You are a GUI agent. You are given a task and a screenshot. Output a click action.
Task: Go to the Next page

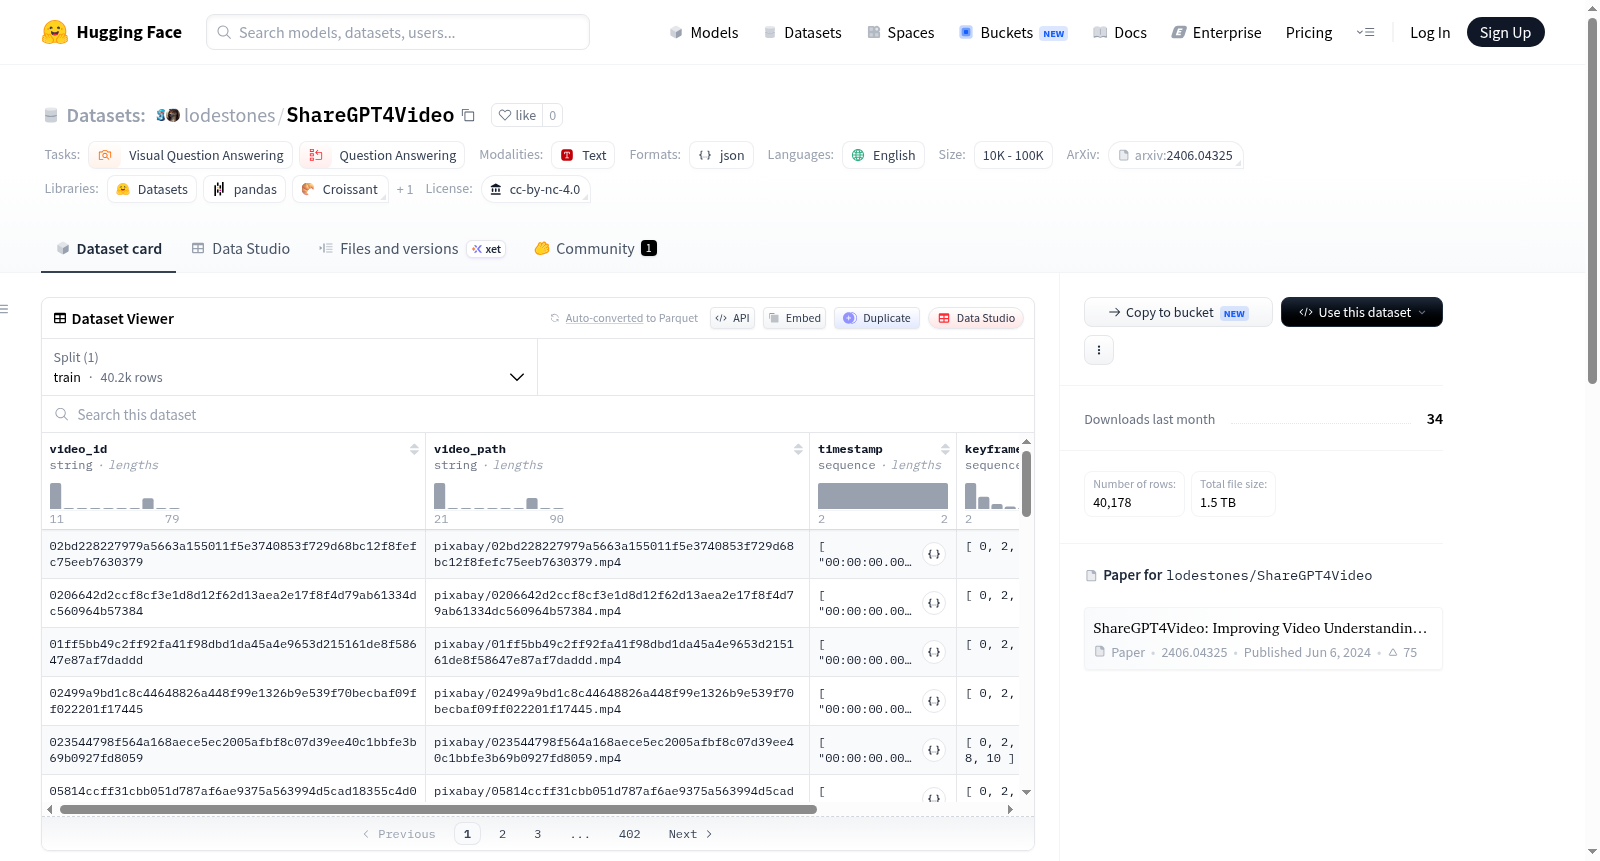[690, 834]
